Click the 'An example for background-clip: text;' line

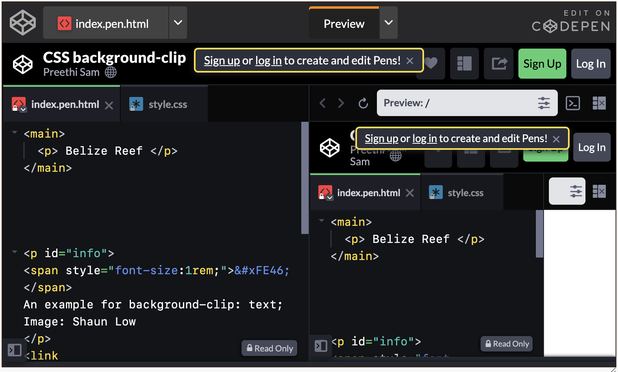[x=153, y=305]
